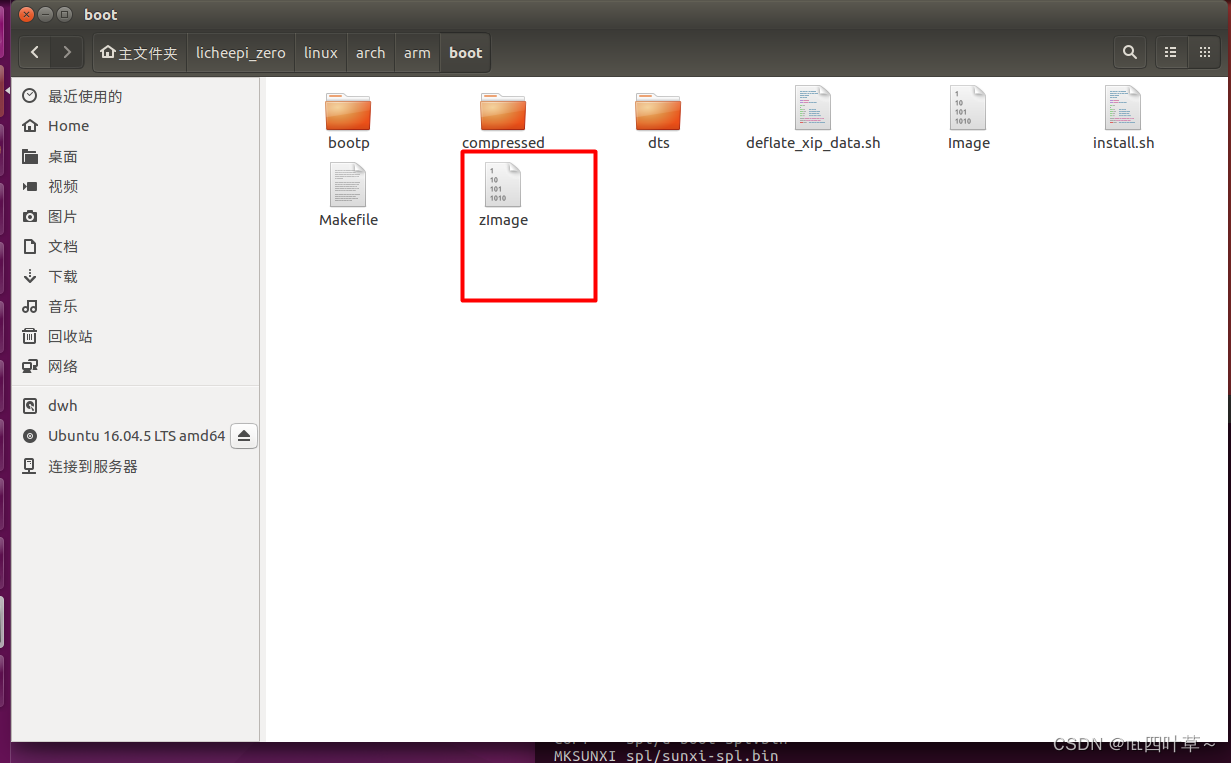Click the current boot breadcrumb
This screenshot has height=763, width=1231.
tap(465, 53)
